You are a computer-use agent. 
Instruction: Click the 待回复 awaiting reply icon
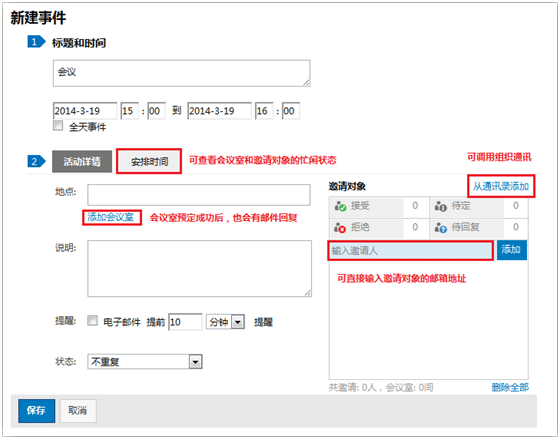pos(441,228)
